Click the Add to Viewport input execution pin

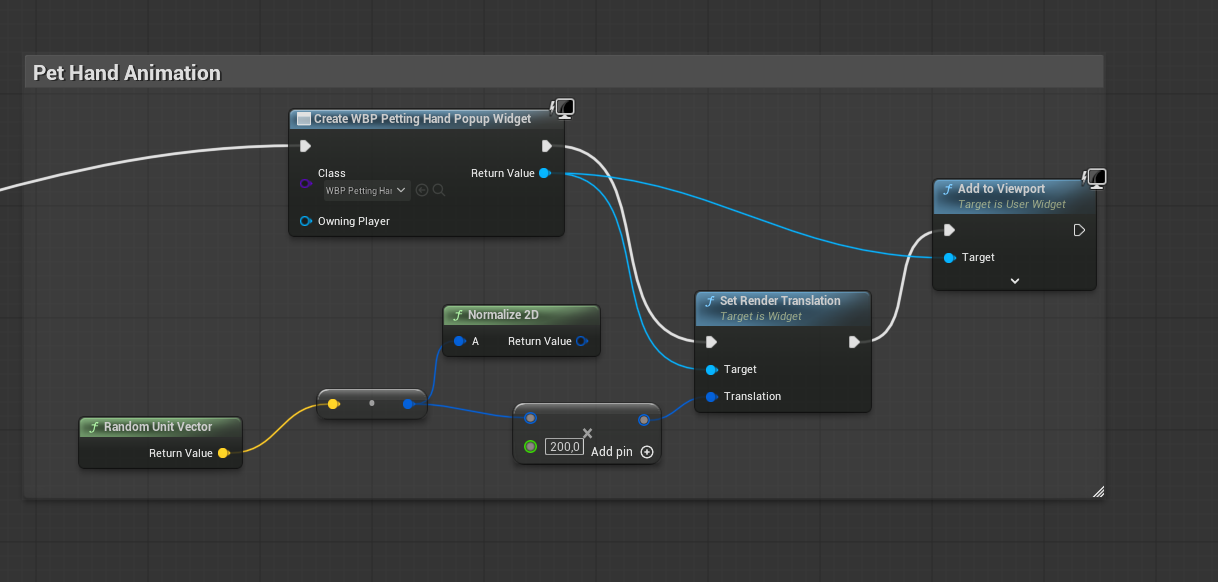(949, 230)
